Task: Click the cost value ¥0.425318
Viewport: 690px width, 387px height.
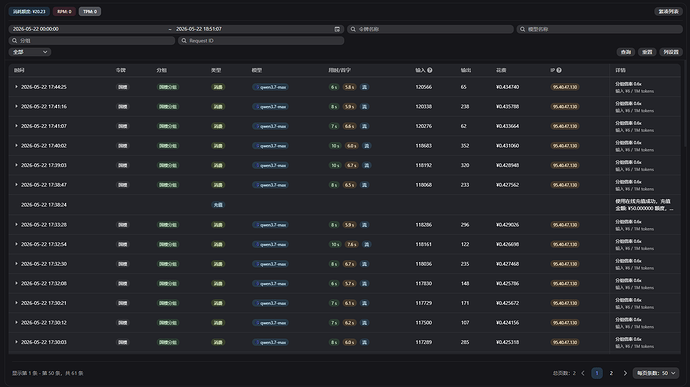Action: tap(507, 342)
